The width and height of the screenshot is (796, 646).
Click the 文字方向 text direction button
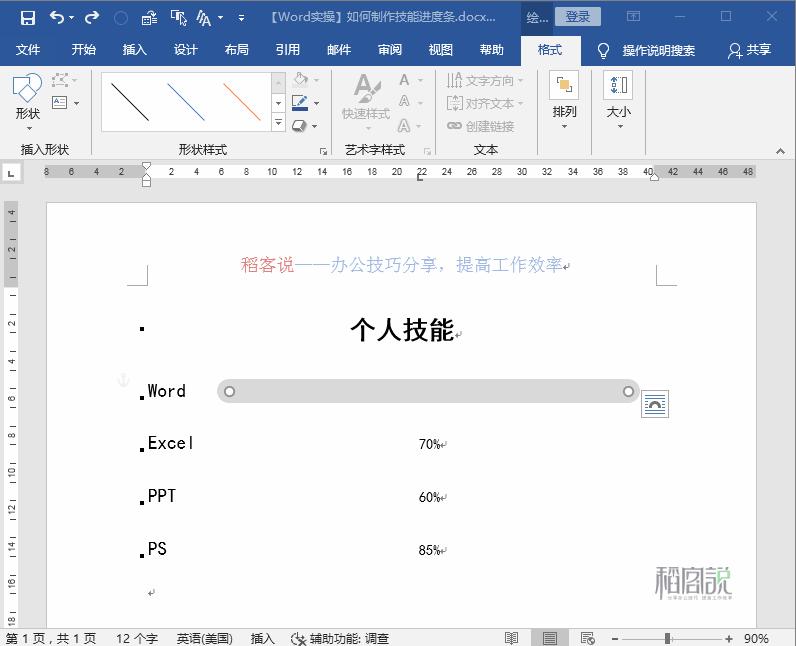click(x=485, y=80)
